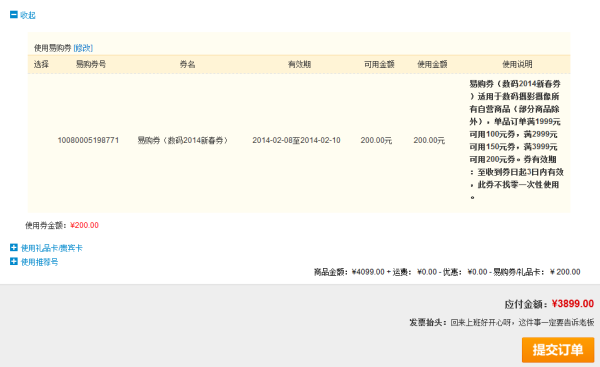Screen dimensions: 600x367
Task: Click red 使用券金额 ¥200.00 value
Action: pos(85,225)
